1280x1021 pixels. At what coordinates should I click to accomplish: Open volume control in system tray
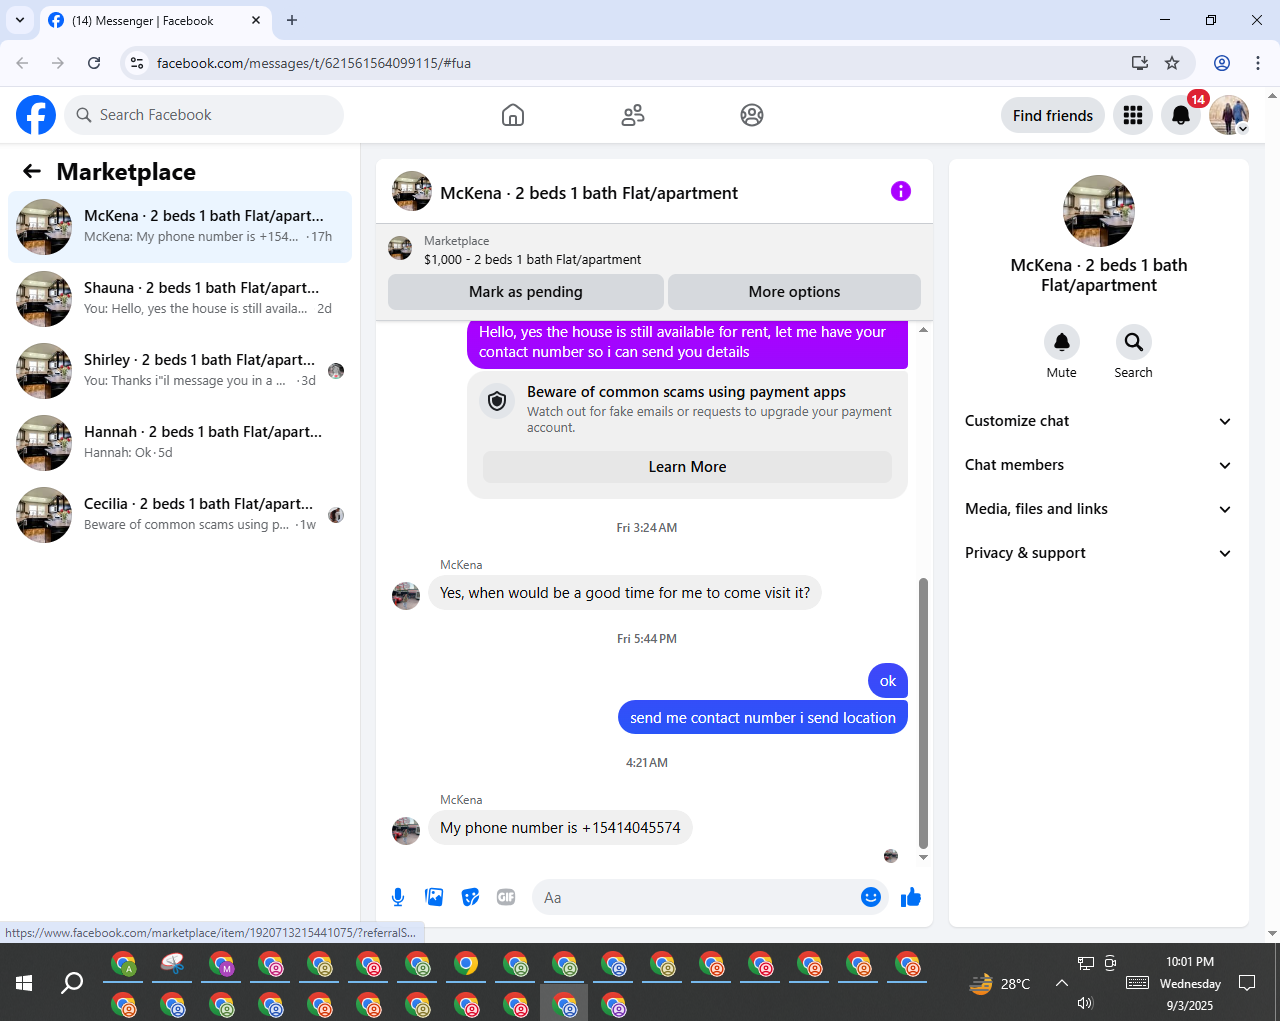[1085, 1003]
